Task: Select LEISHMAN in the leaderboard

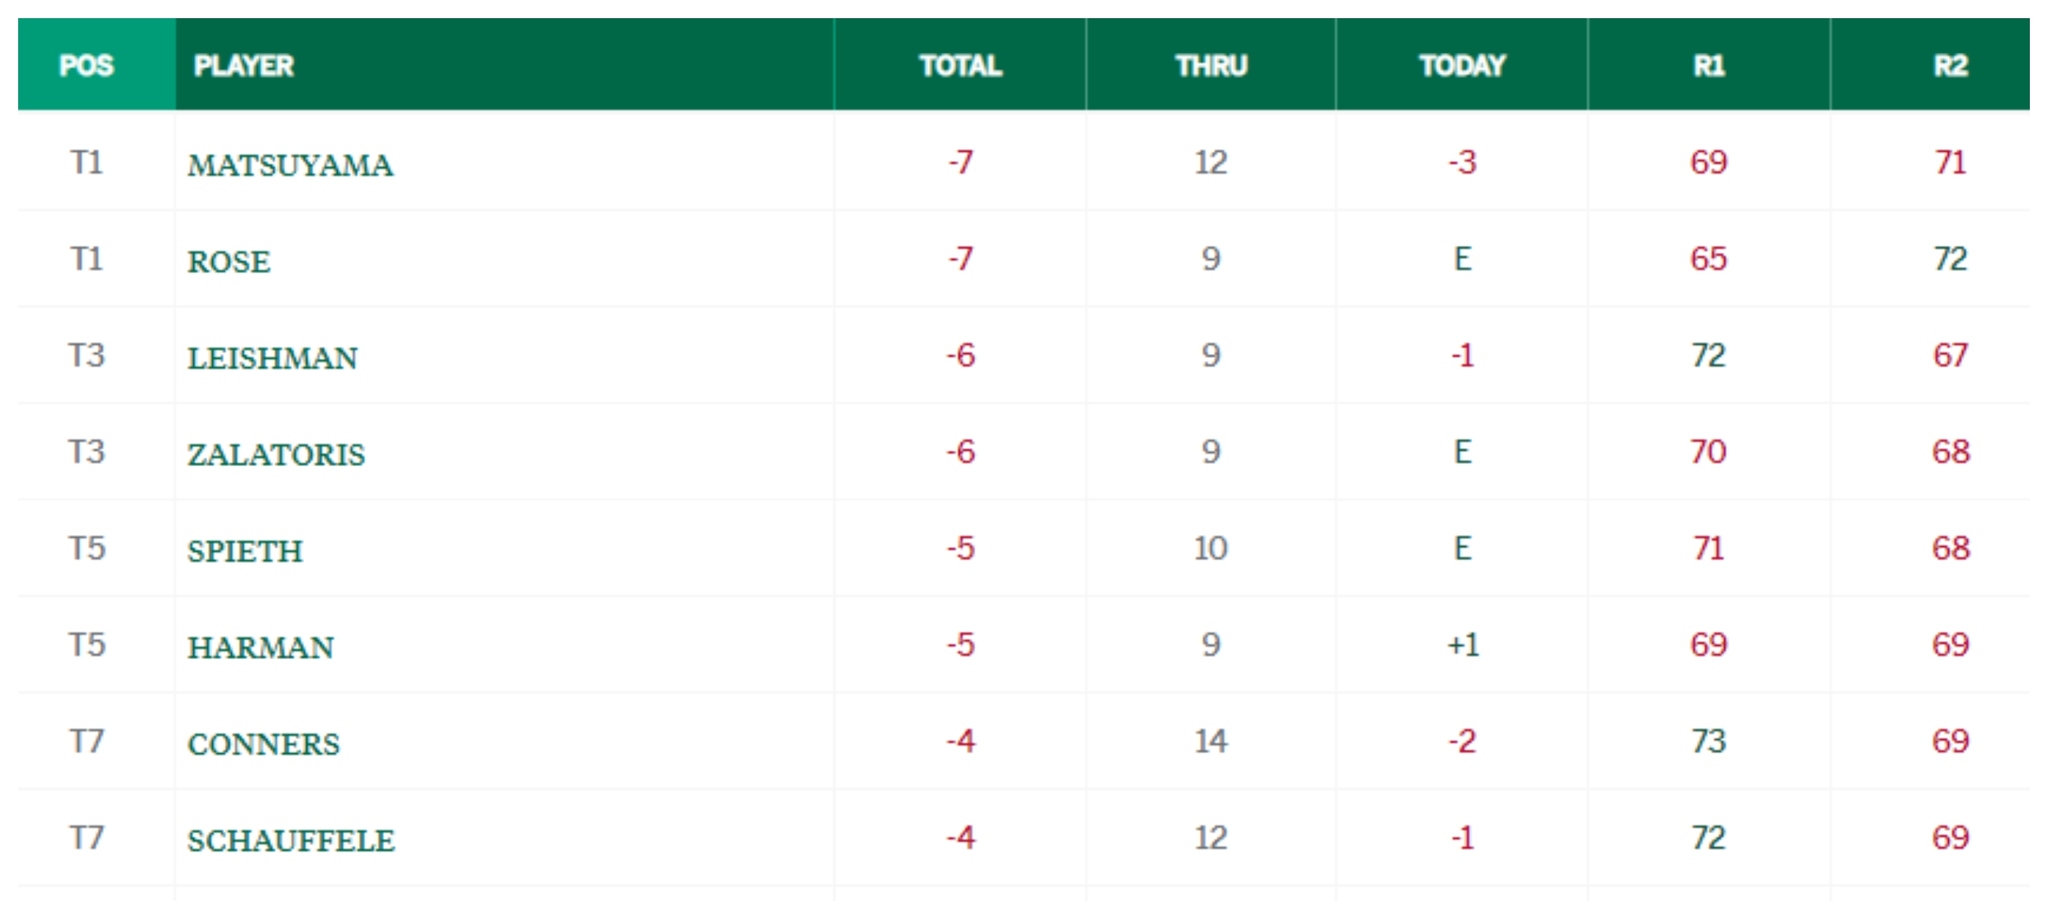Action: click(x=272, y=358)
